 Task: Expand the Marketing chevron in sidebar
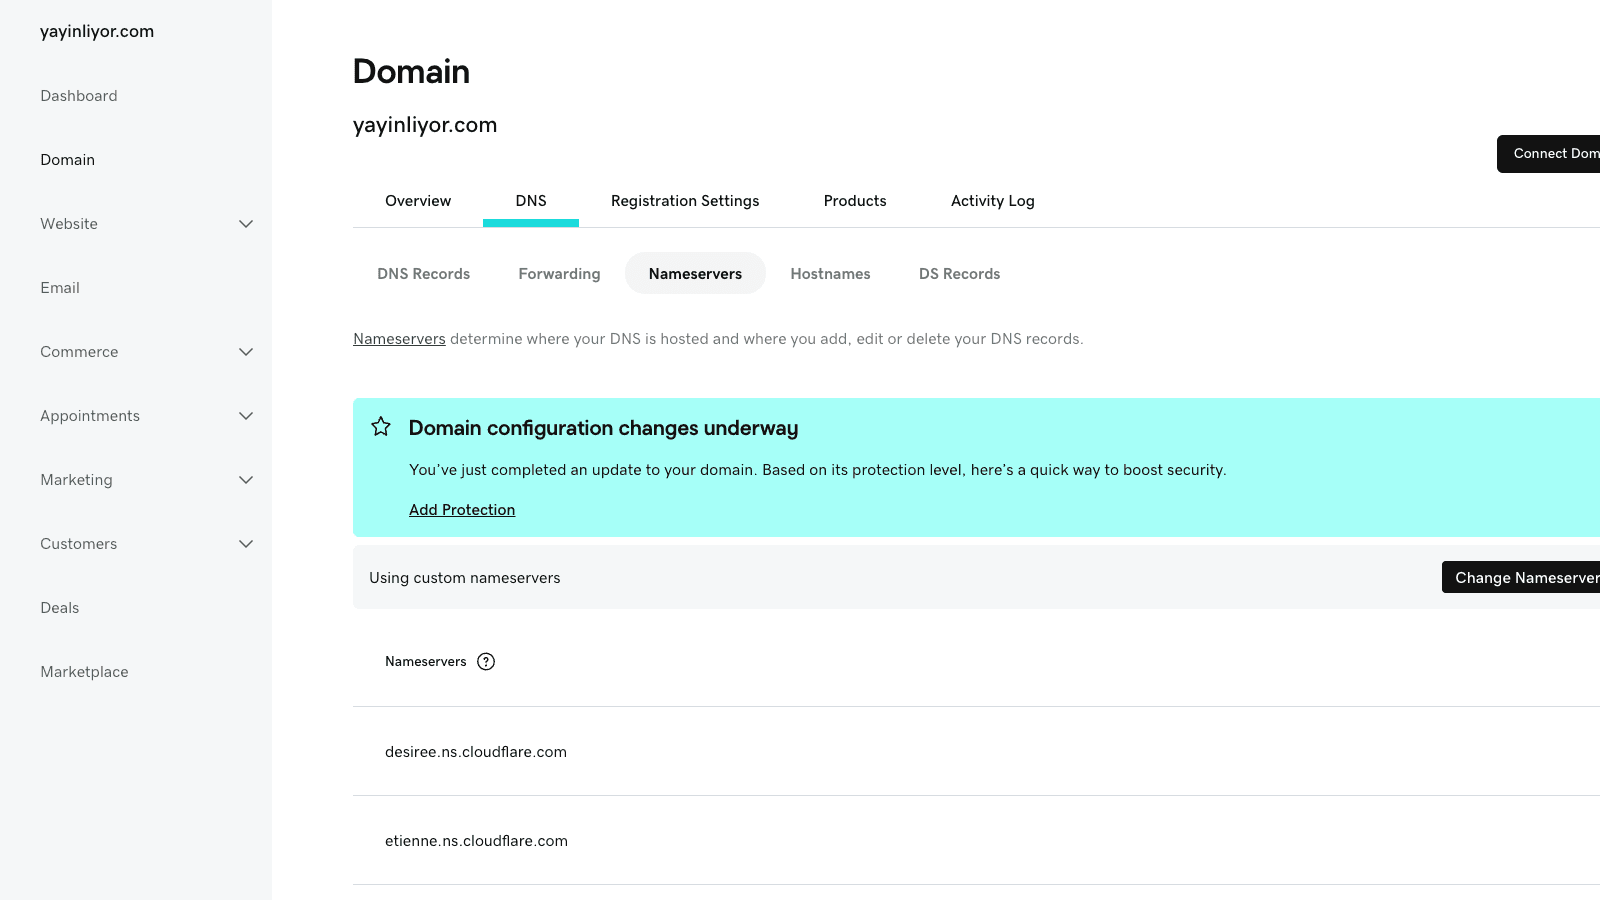point(246,480)
